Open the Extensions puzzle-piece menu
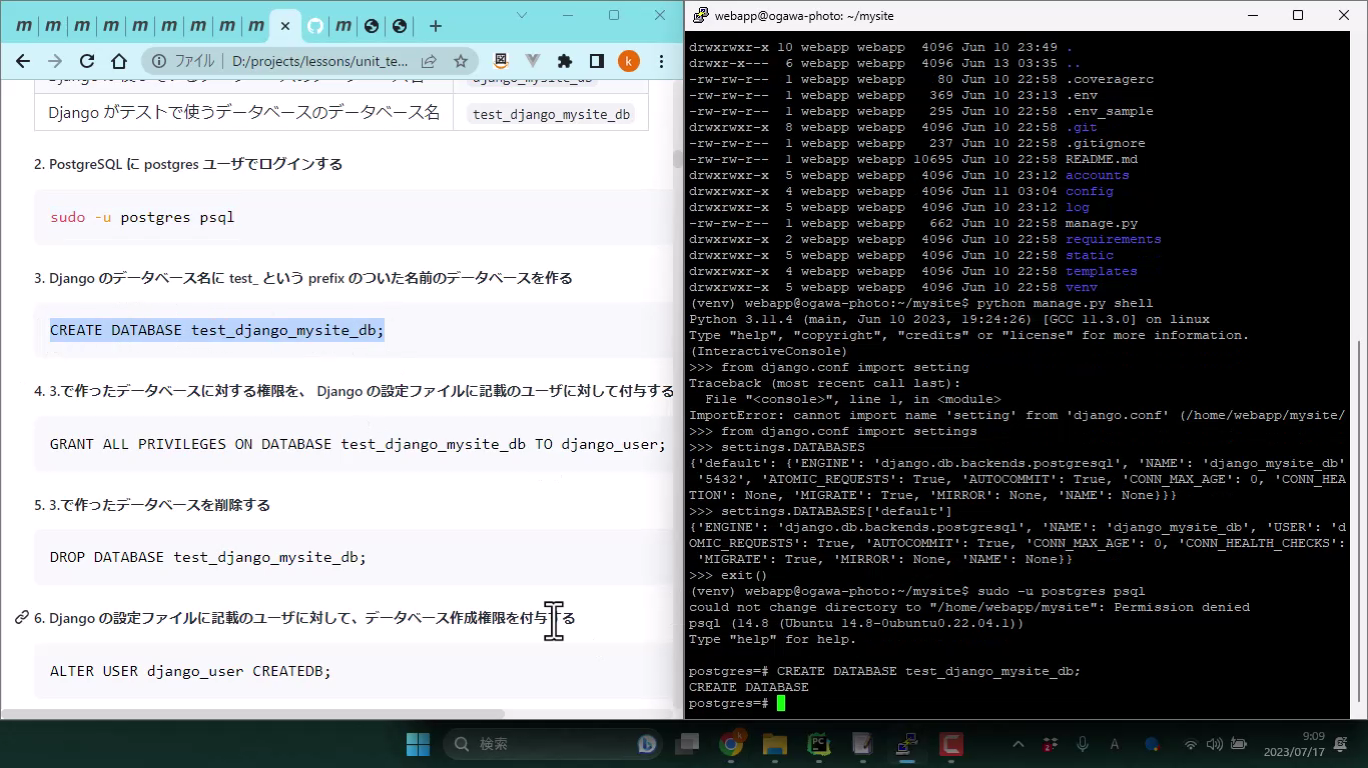1368x768 pixels. tap(564, 61)
